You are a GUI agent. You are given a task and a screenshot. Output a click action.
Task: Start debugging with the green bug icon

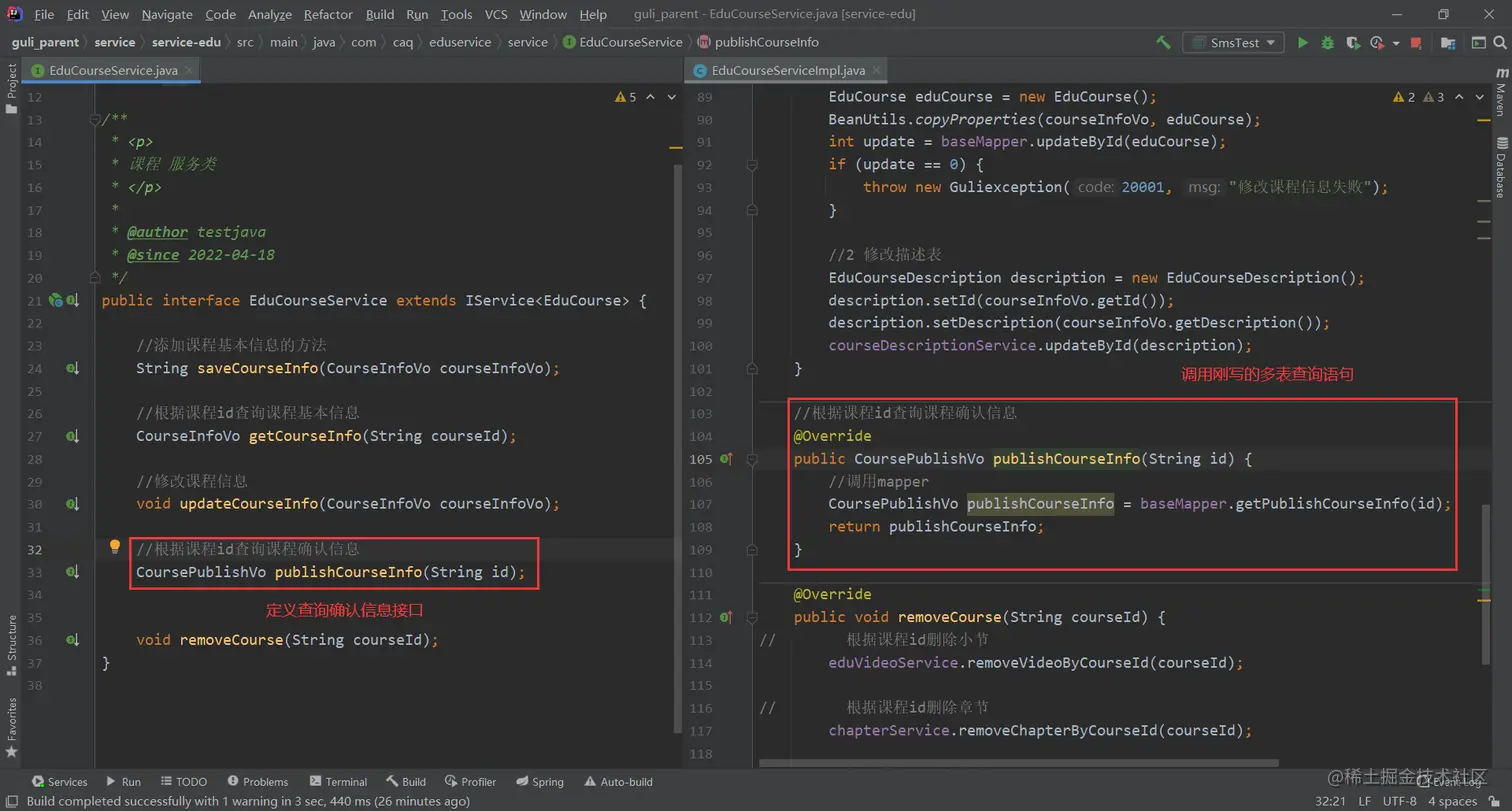(x=1327, y=43)
